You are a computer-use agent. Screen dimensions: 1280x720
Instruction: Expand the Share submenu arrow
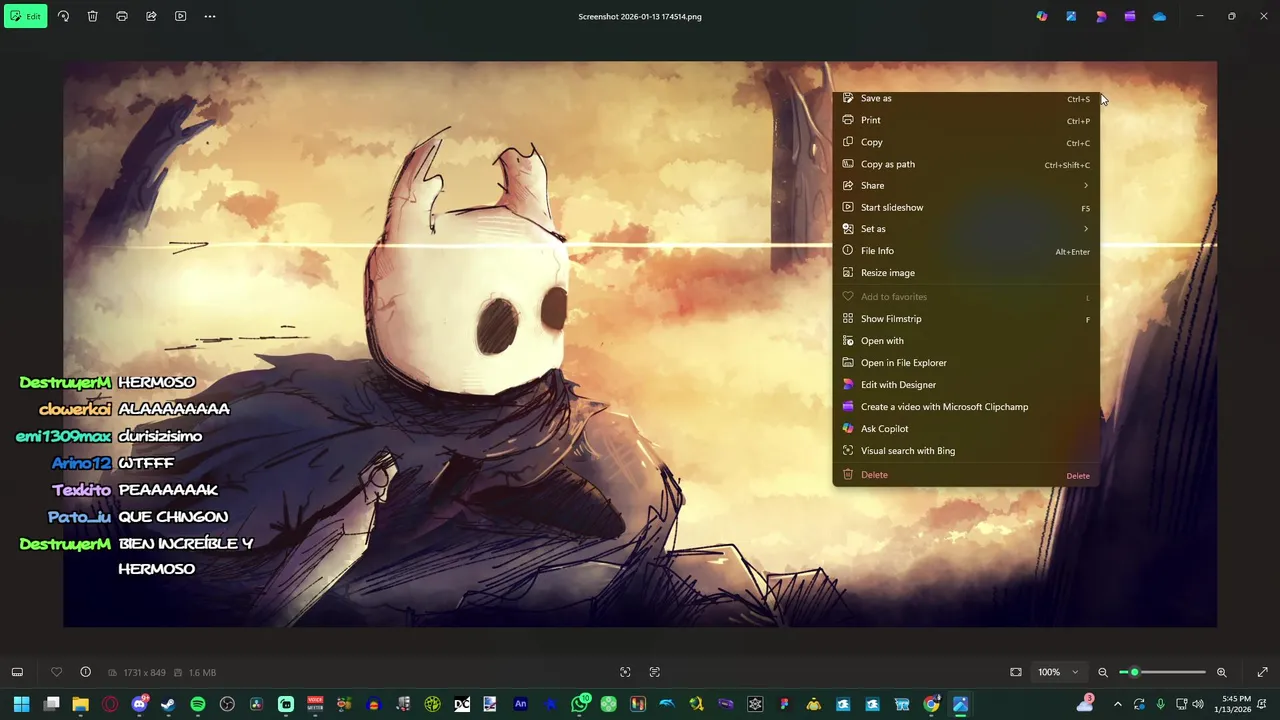[1086, 186]
